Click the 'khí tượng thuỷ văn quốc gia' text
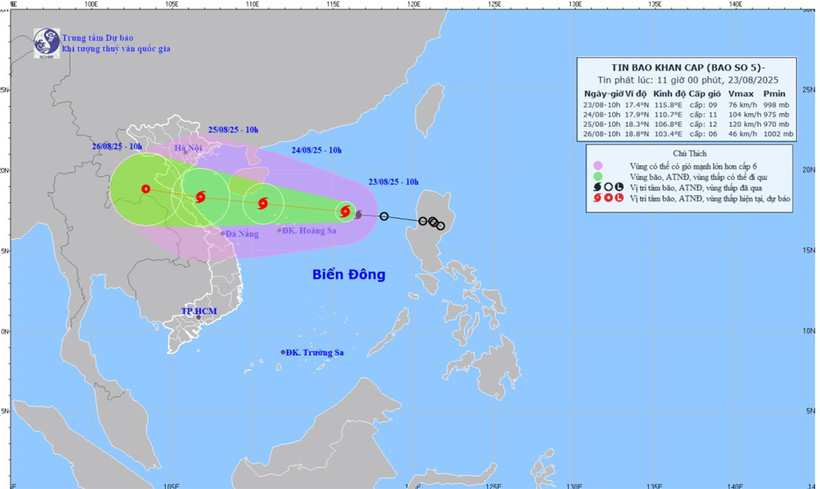 coord(116,49)
